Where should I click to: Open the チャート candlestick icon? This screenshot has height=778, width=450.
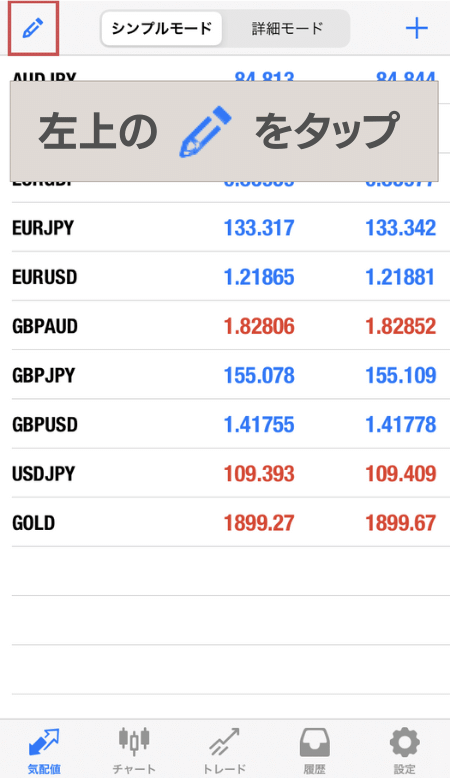(x=134, y=741)
